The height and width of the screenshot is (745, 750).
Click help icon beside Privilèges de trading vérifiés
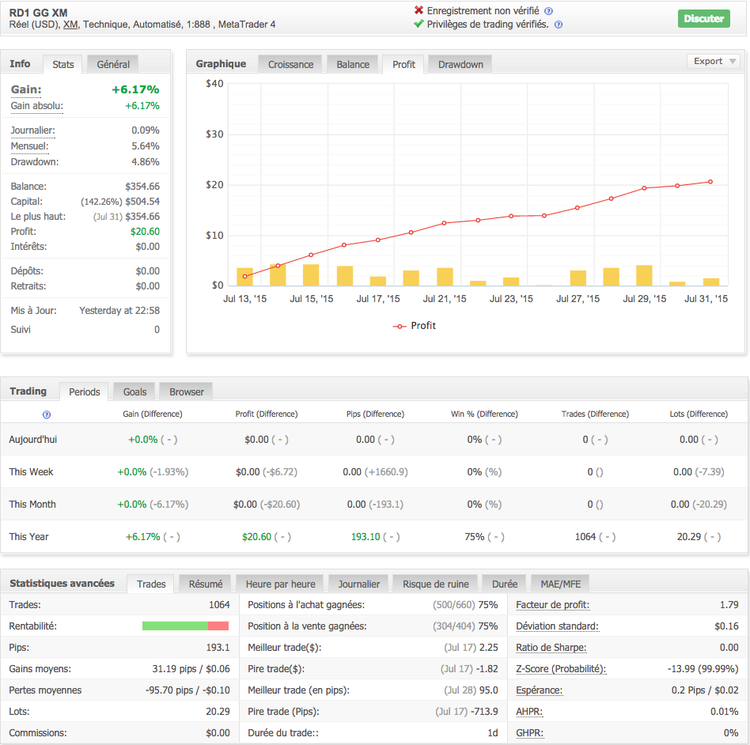[558, 25]
